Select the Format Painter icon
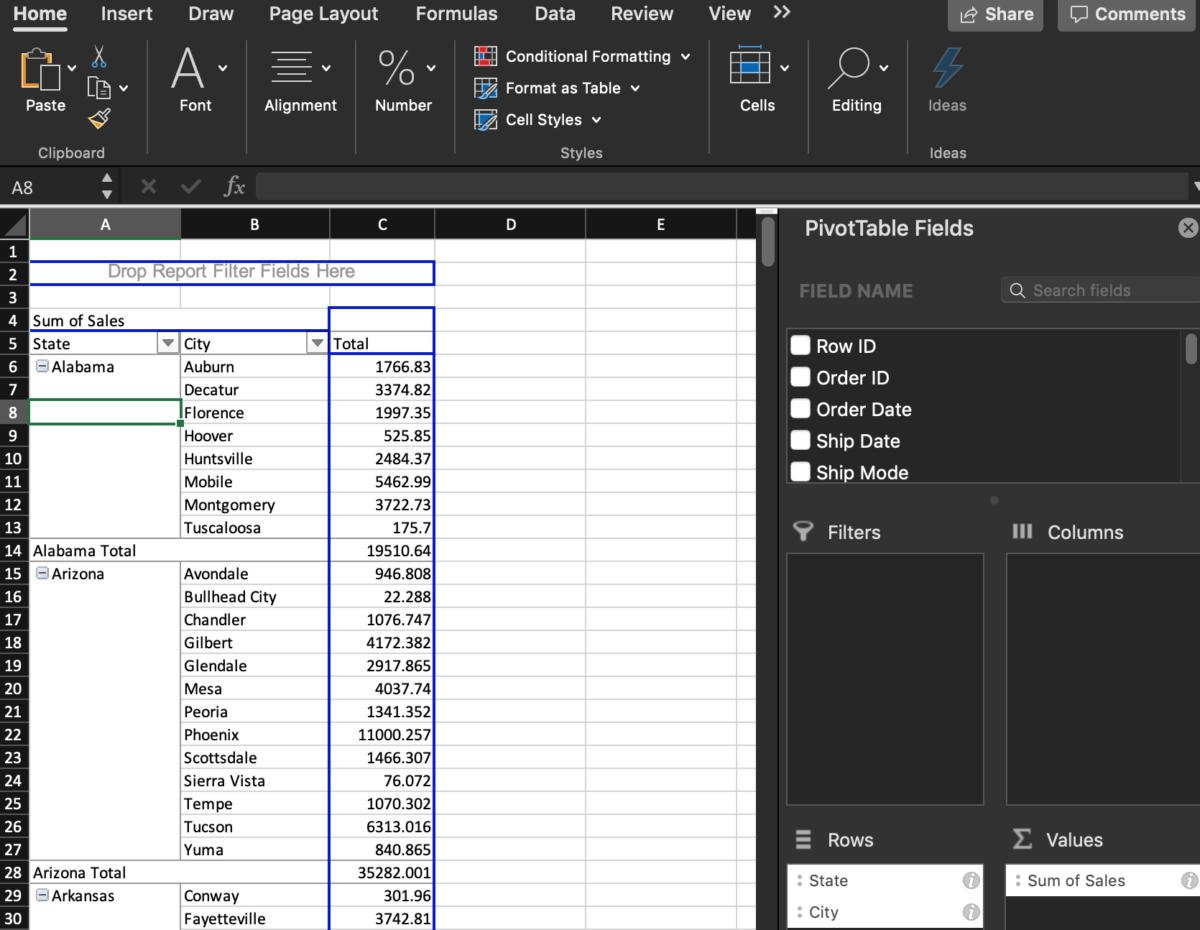Image resolution: width=1200 pixels, height=930 pixels. tap(100, 119)
